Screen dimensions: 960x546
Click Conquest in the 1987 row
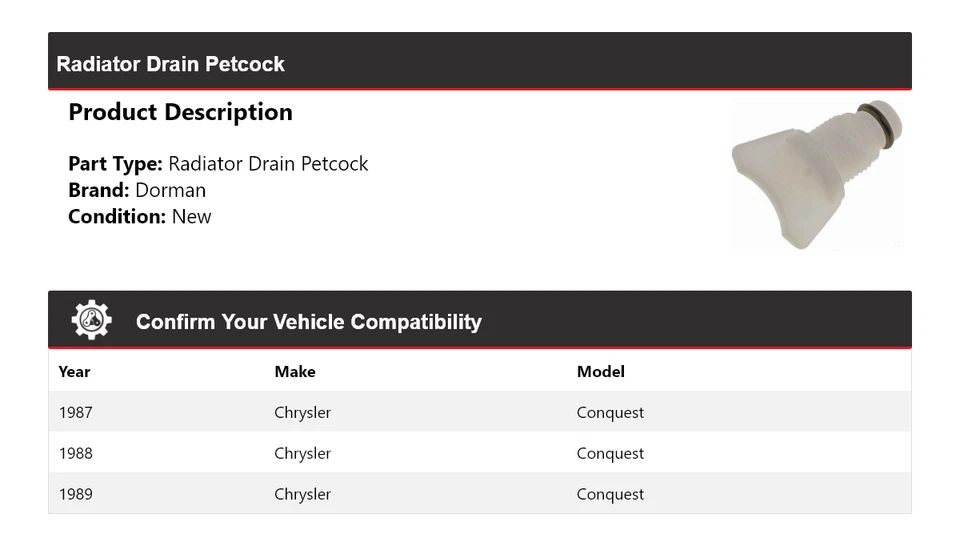pos(610,412)
